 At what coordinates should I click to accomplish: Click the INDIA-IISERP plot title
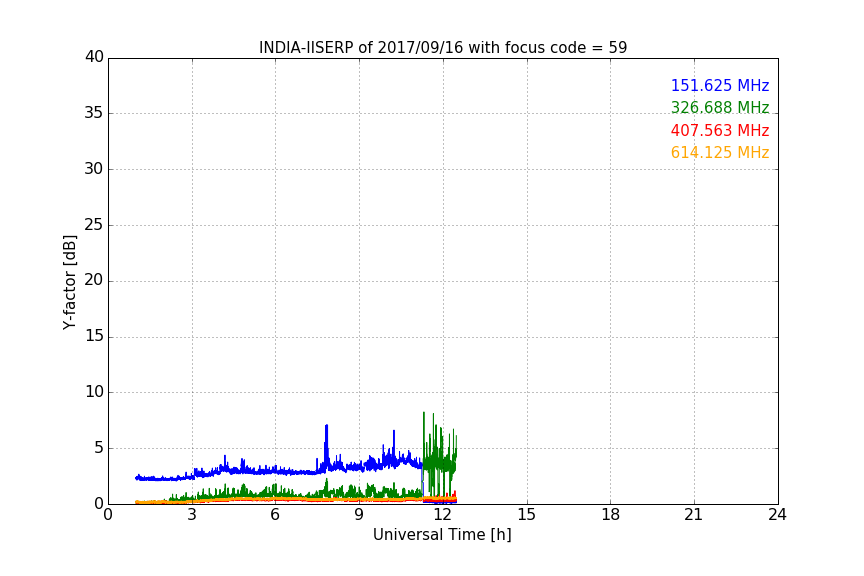443,47
